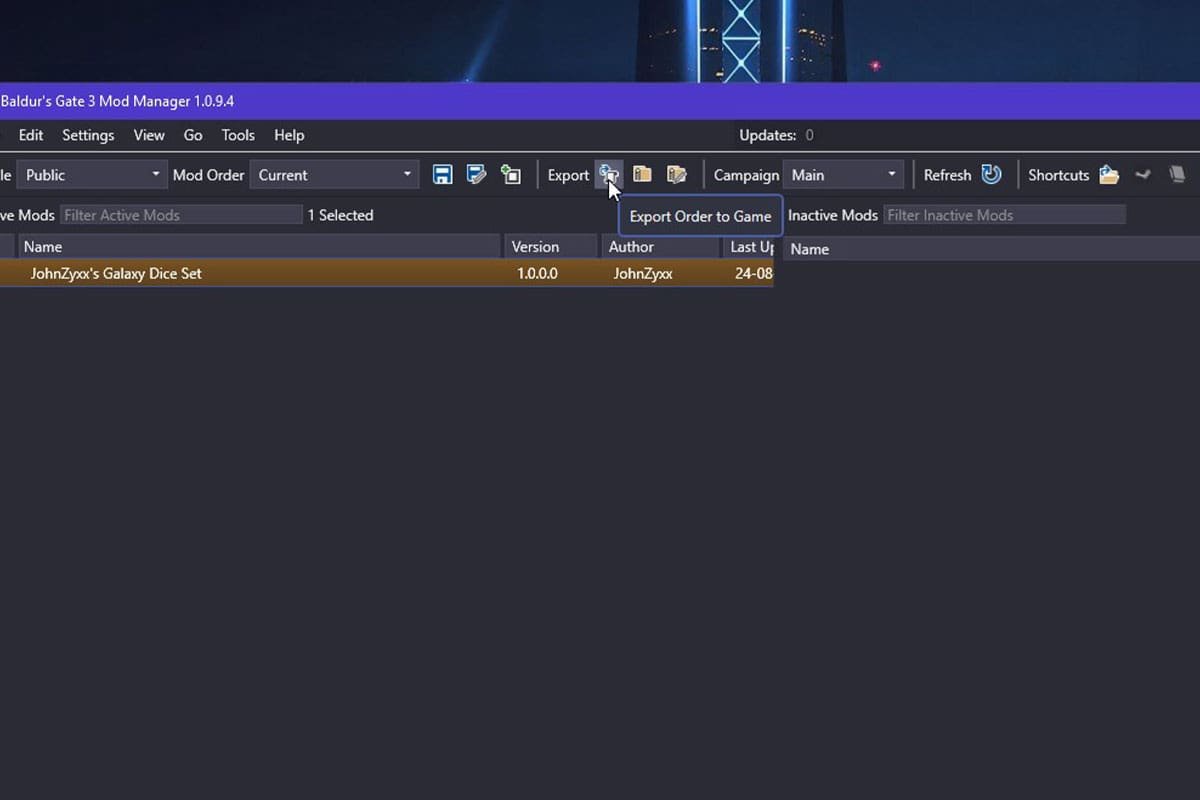Click the 1 Selected status text
The image size is (1200, 800).
tap(340, 215)
